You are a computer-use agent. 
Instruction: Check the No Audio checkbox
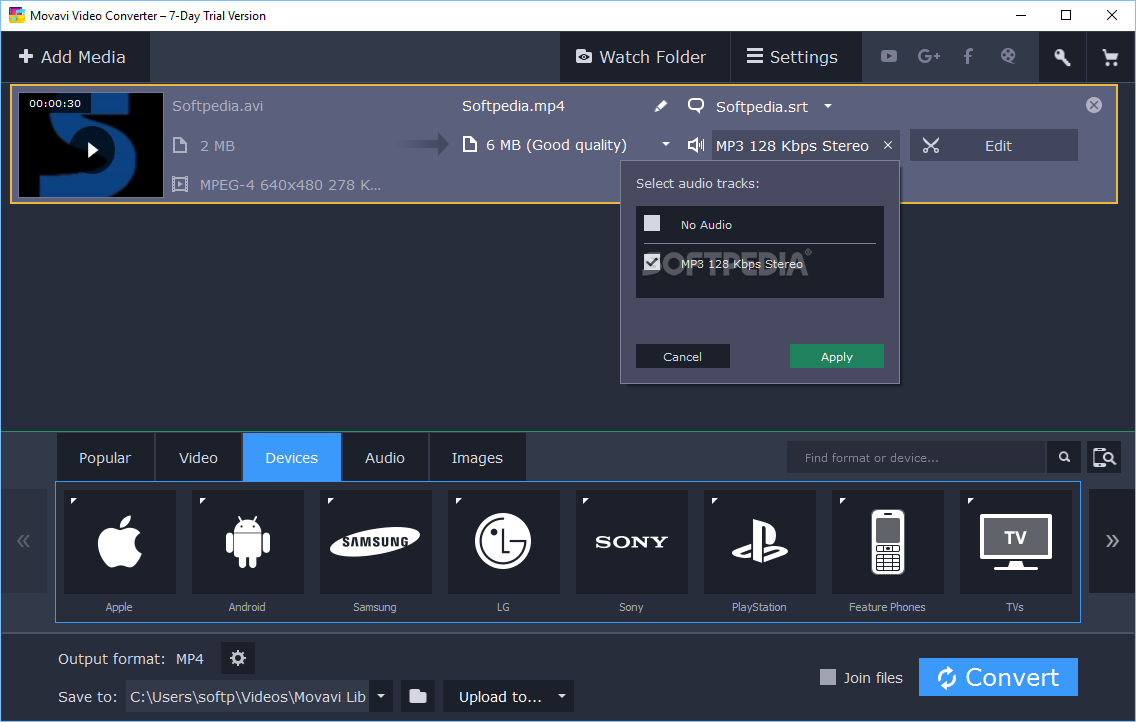(652, 223)
